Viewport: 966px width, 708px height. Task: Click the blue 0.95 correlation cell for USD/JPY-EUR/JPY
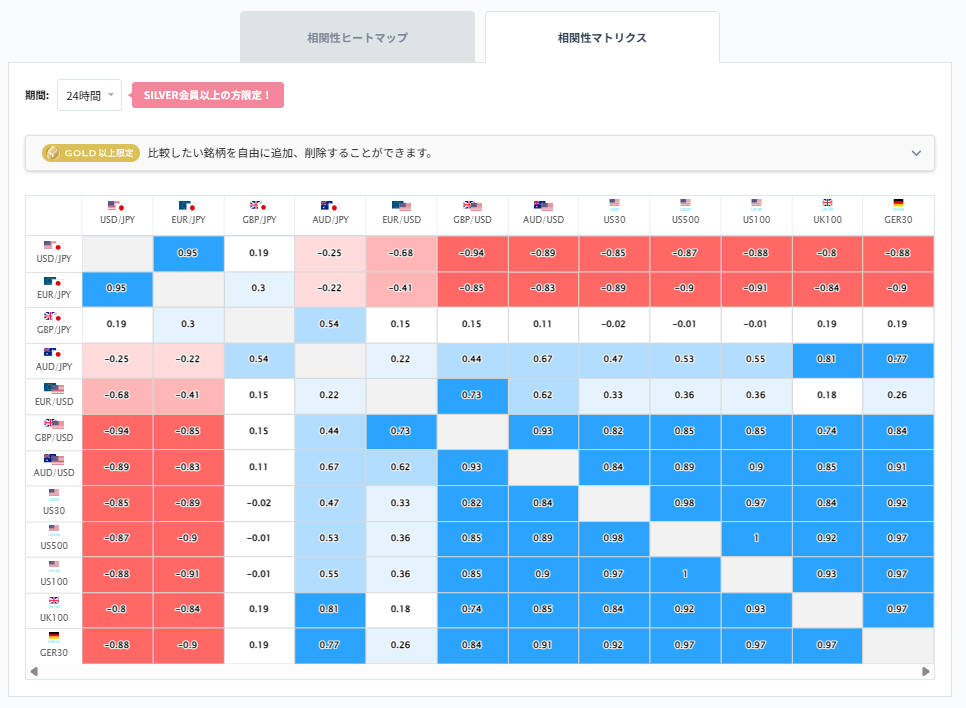(188, 254)
